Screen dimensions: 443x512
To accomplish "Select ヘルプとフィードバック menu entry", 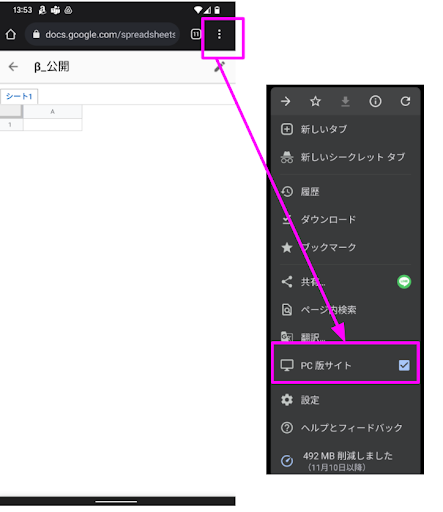I will pyautogui.click(x=345, y=428).
